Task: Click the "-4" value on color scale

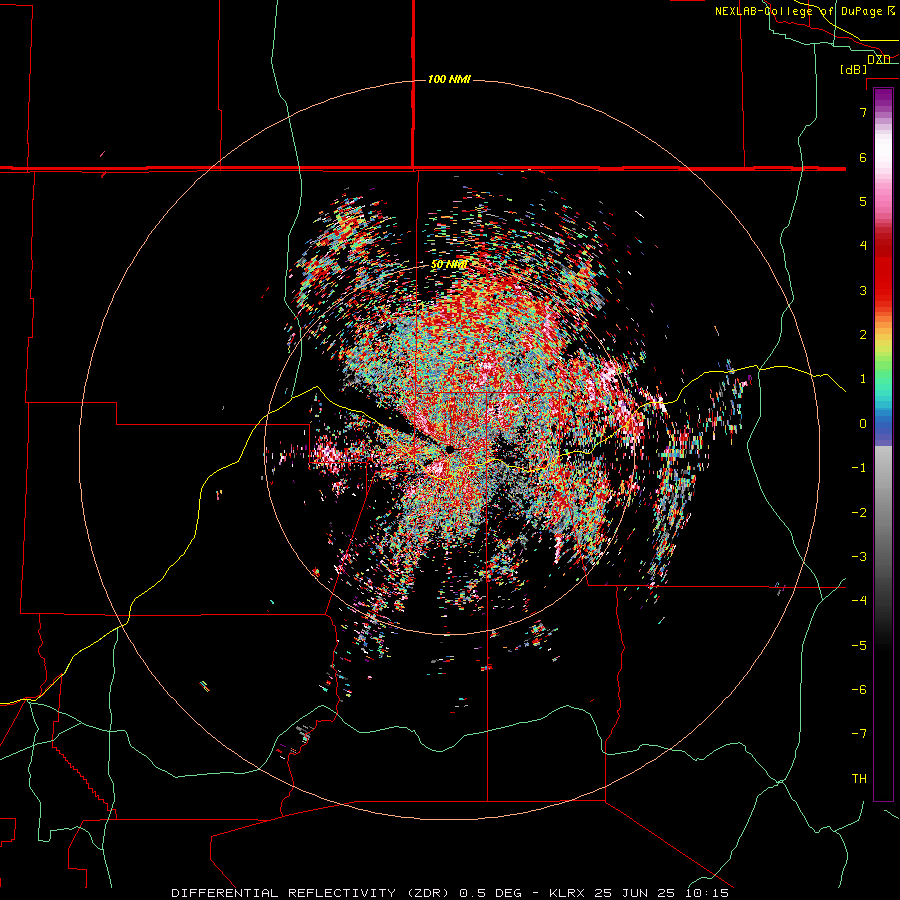Action: 859,600
